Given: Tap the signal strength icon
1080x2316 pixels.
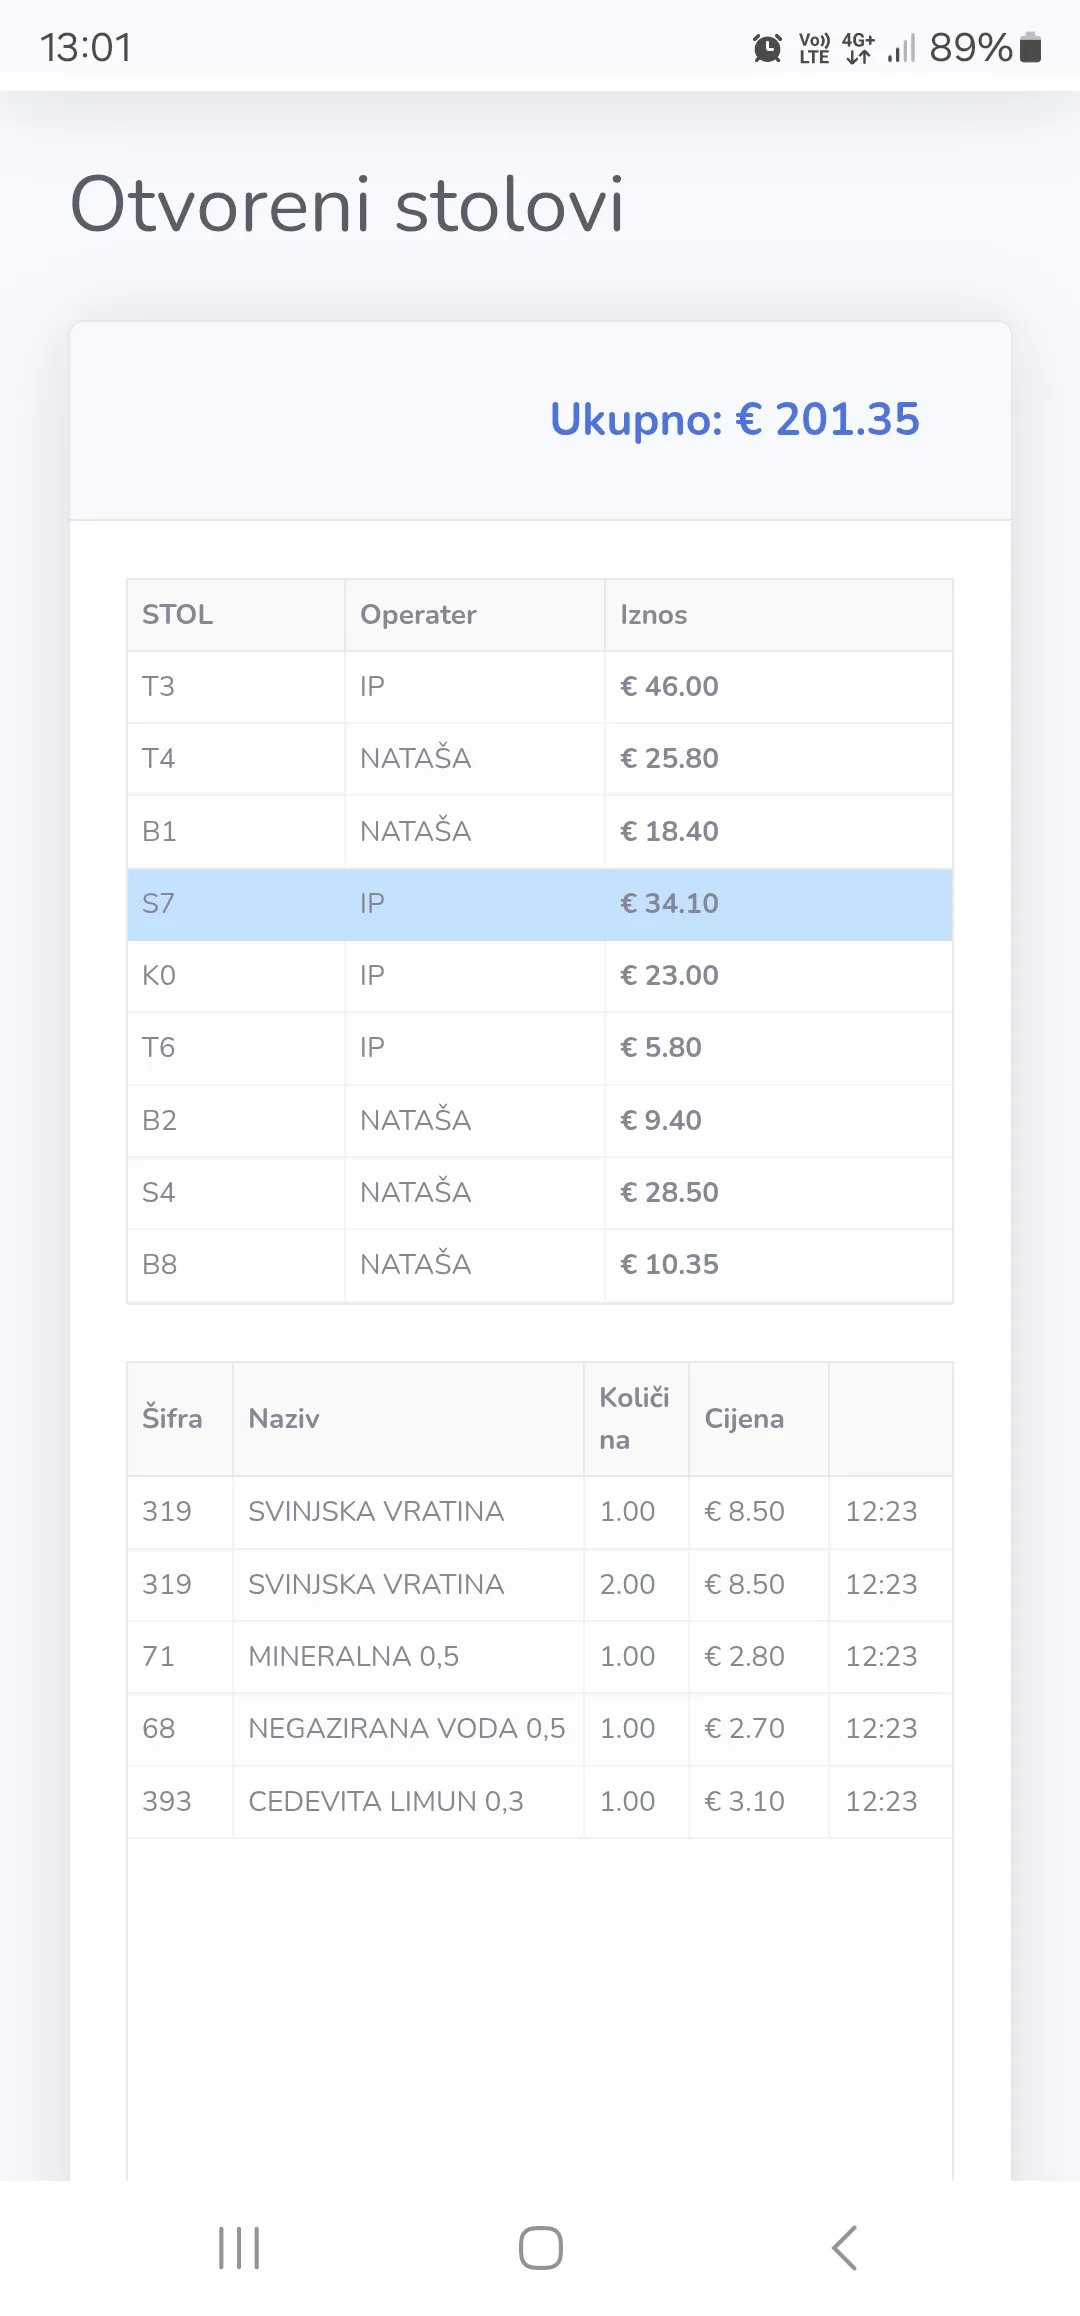Looking at the screenshot, I should (x=901, y=48).
